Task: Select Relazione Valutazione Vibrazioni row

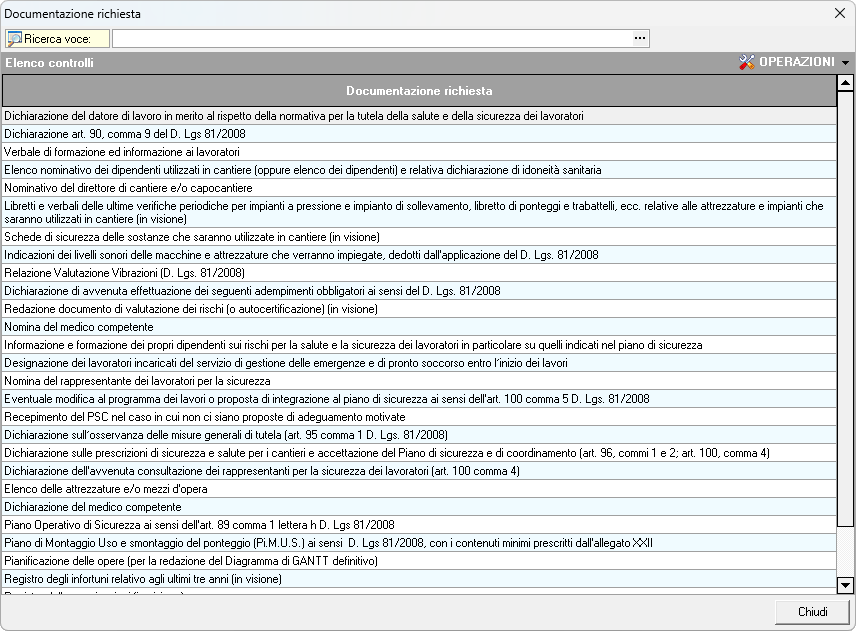Action: (124, 273)
